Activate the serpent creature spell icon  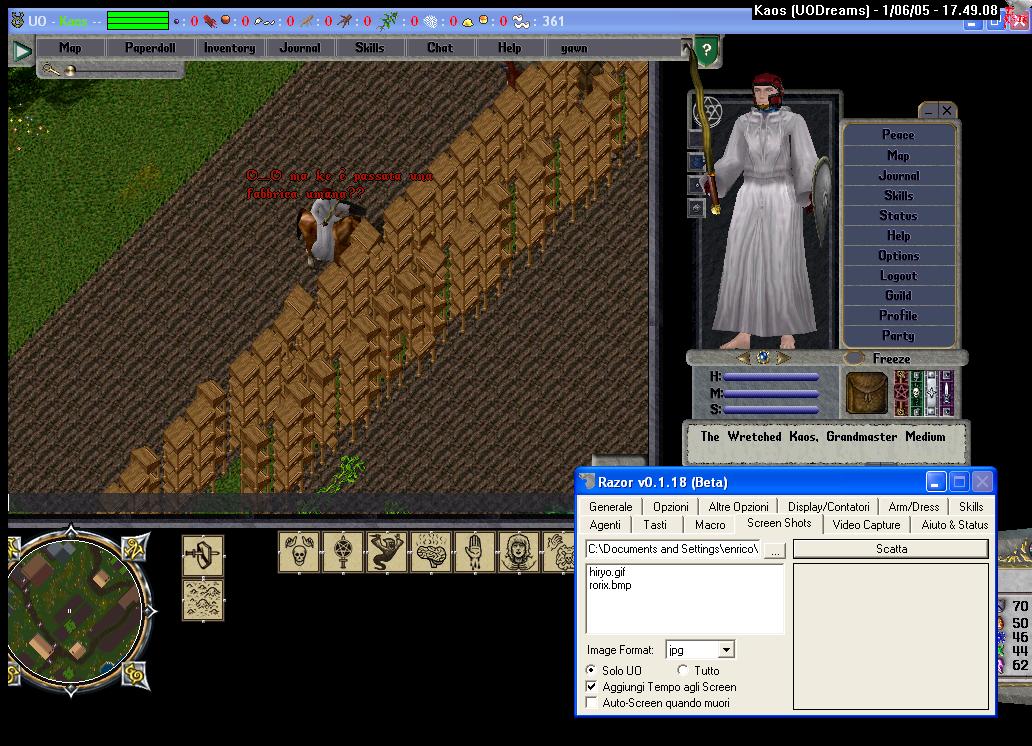pos(386,551)
